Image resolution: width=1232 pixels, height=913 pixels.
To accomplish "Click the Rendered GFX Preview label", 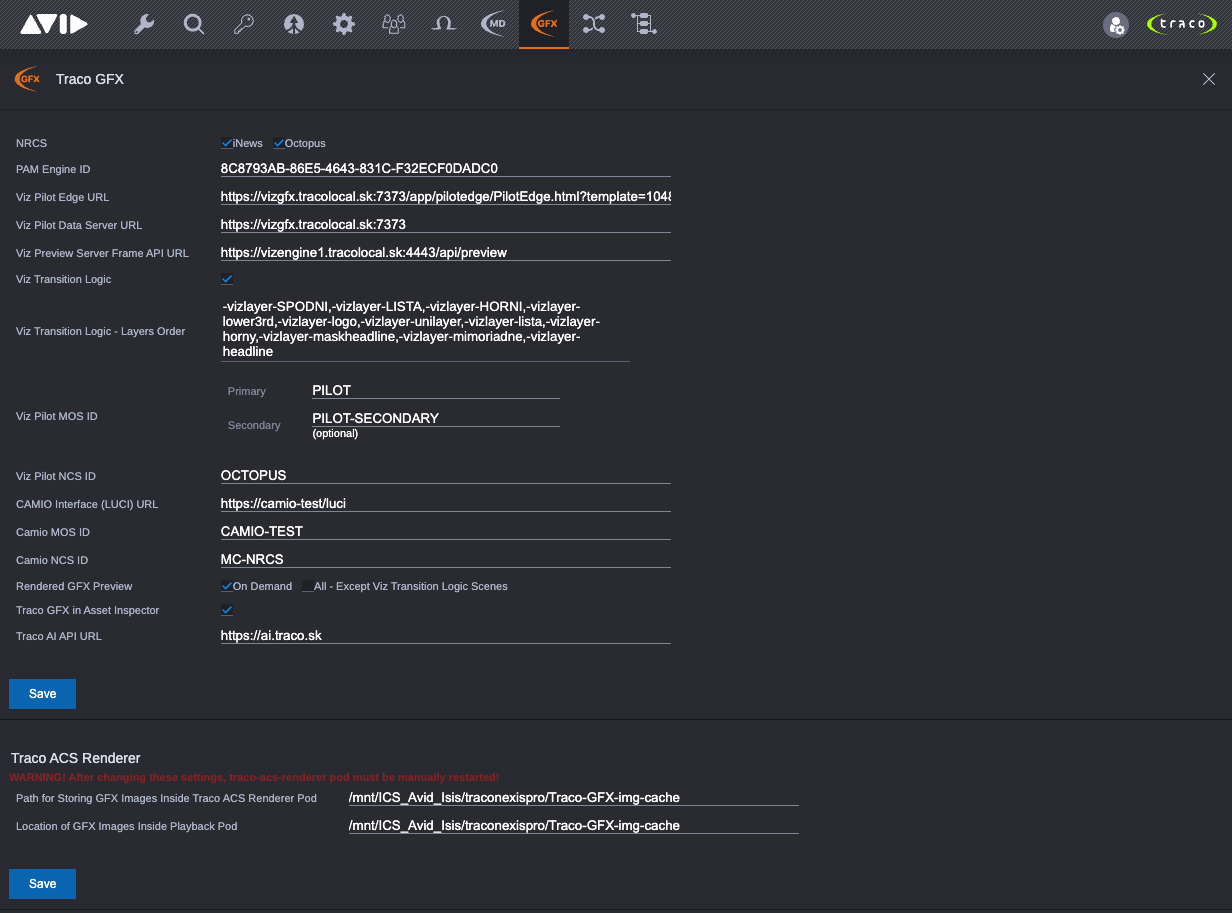I will (x=74, y=586).
